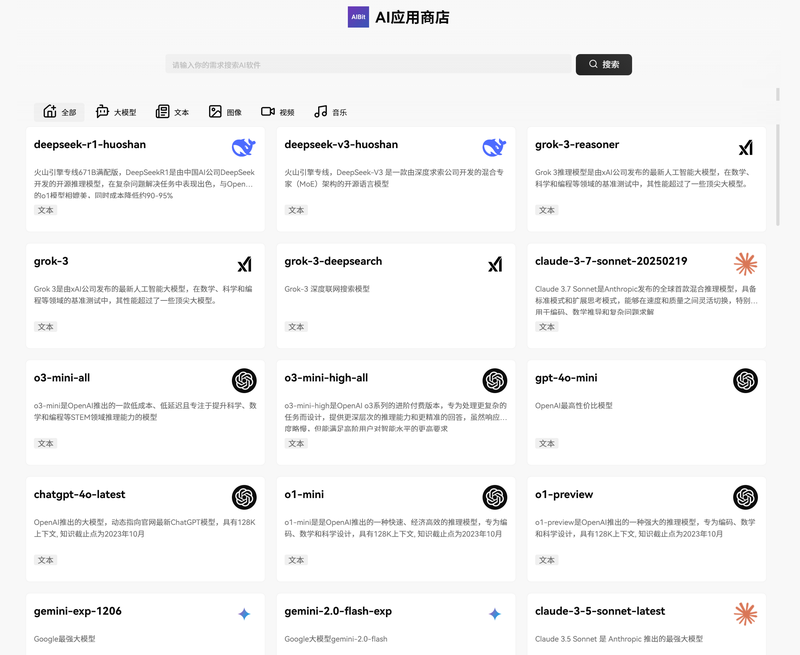The width and height of the screenshot is (800, 655).
Task: Open the grok-3-deepsearch title
Action: 333,261
